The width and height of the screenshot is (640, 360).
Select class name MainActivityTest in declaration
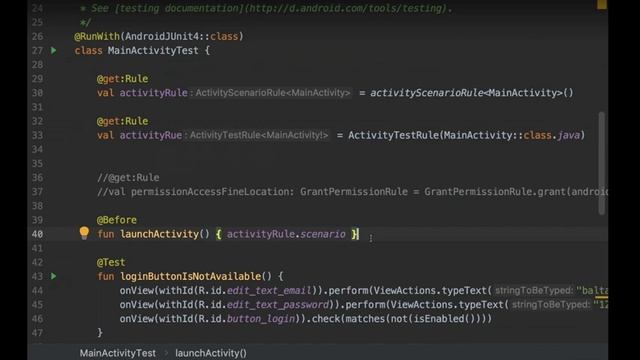pyautogui.click(x=153, y=51)
